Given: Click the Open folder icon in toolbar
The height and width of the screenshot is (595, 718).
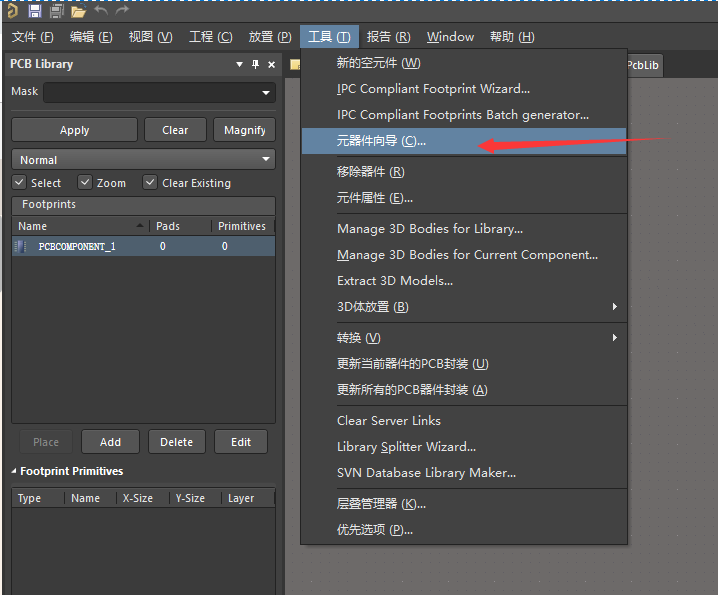Looking at the screenshot, I should coord(78,11).
